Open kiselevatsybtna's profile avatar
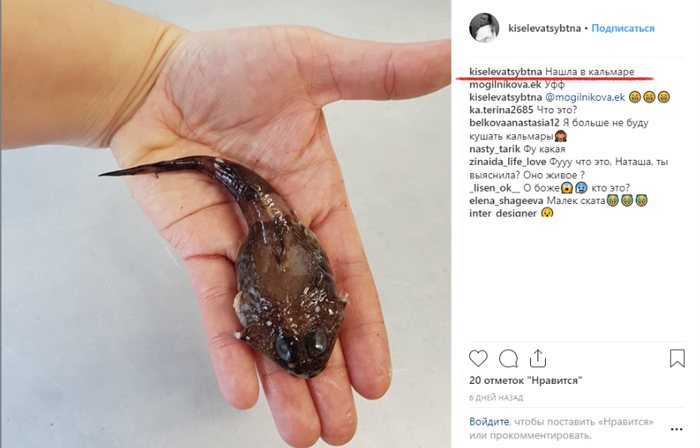Screen dimensions: 700x448 click(x=485, y=29)
